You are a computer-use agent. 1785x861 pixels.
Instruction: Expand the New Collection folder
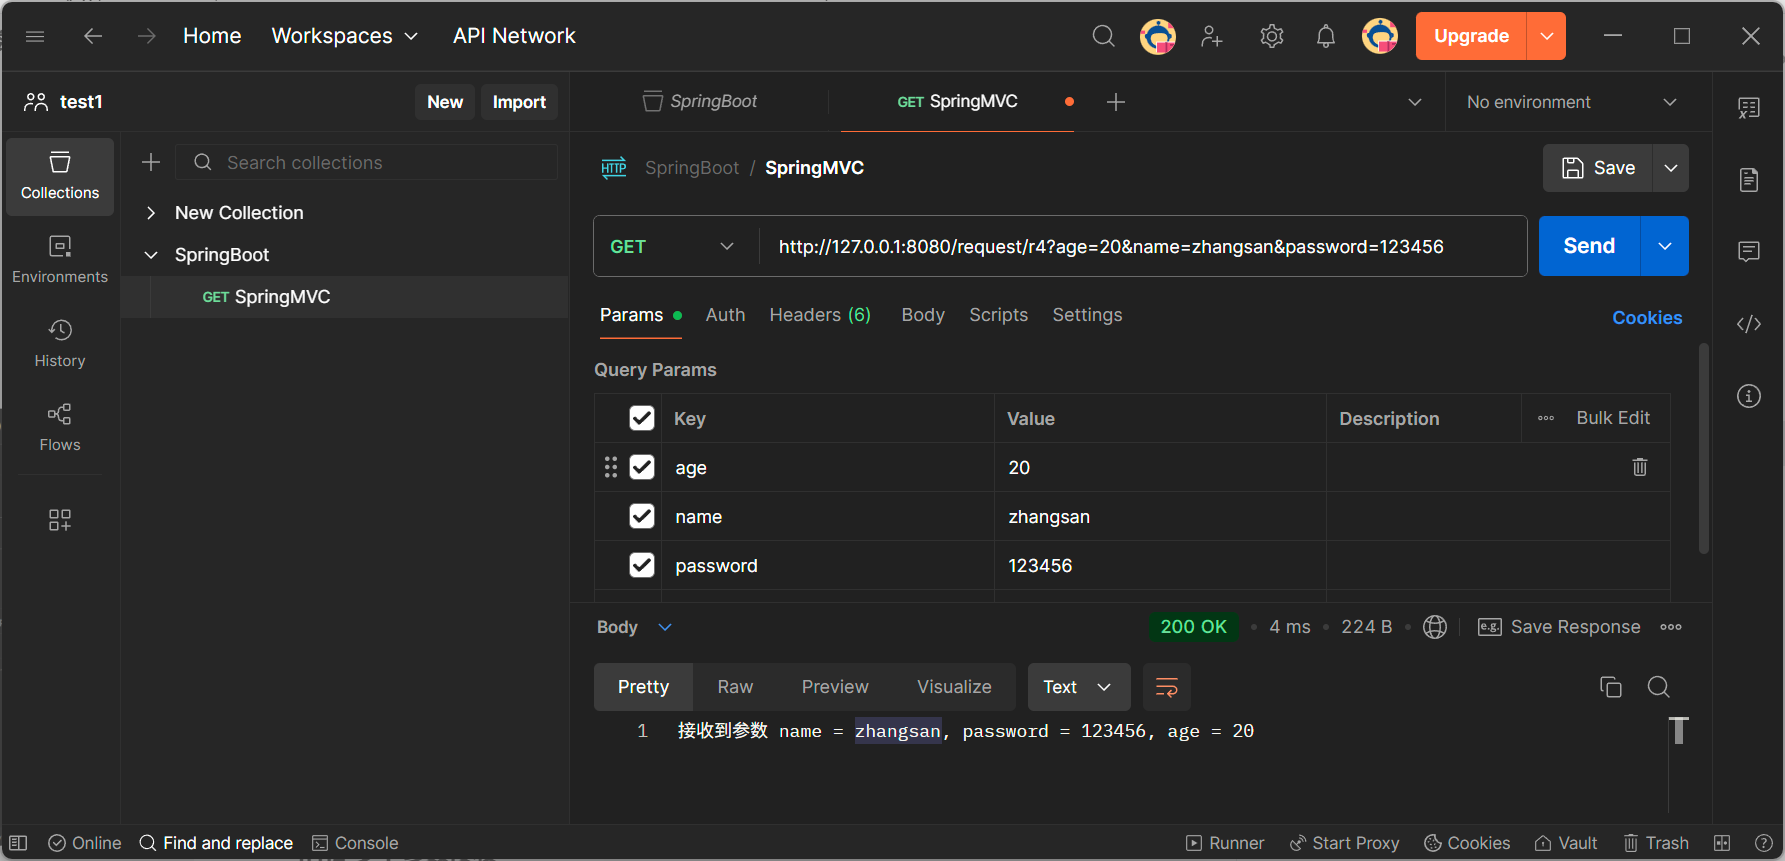151,213
